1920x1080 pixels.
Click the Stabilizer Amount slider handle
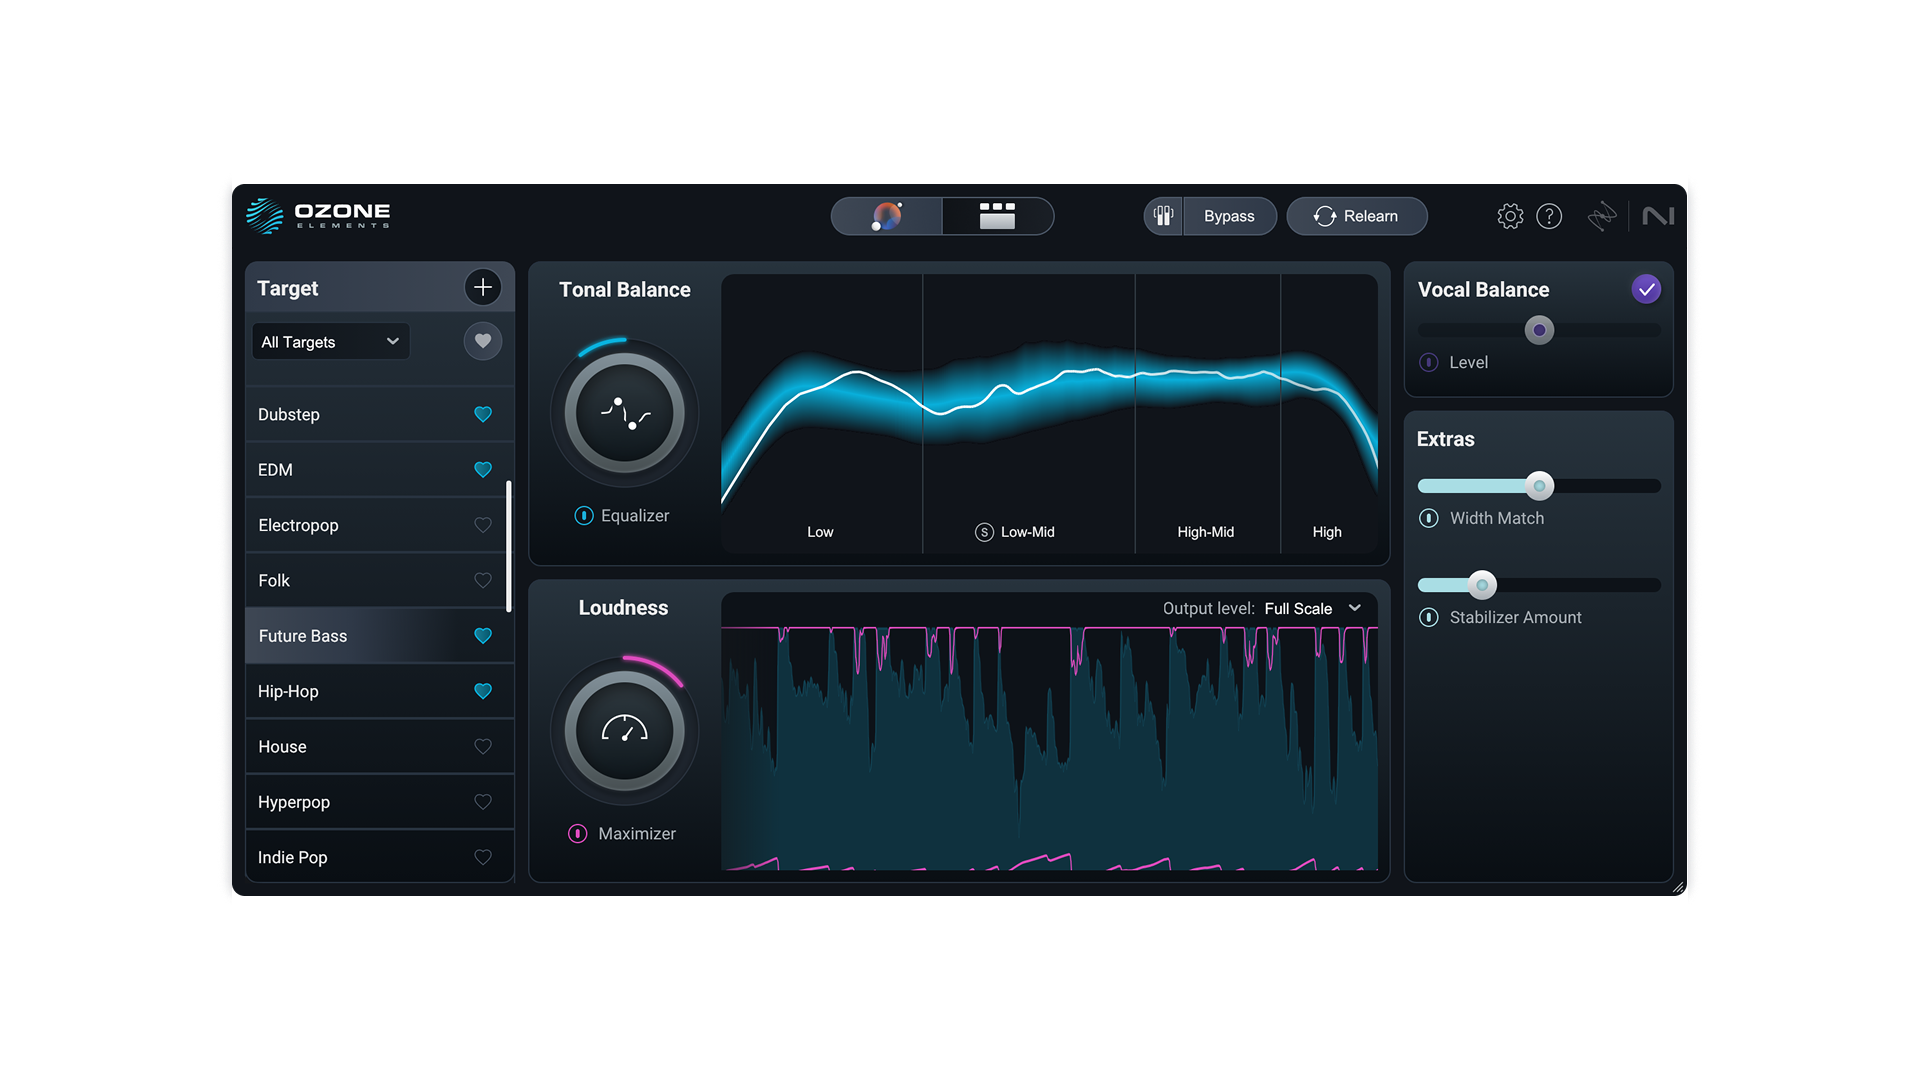1482,585
